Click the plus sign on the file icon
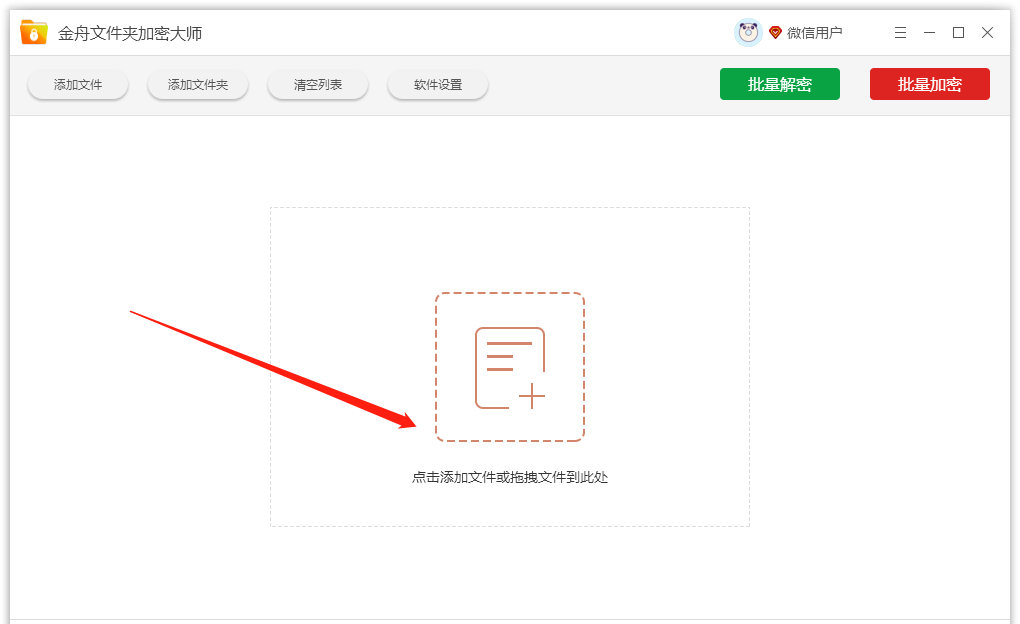1020x624 pixels. pos(533,396)
